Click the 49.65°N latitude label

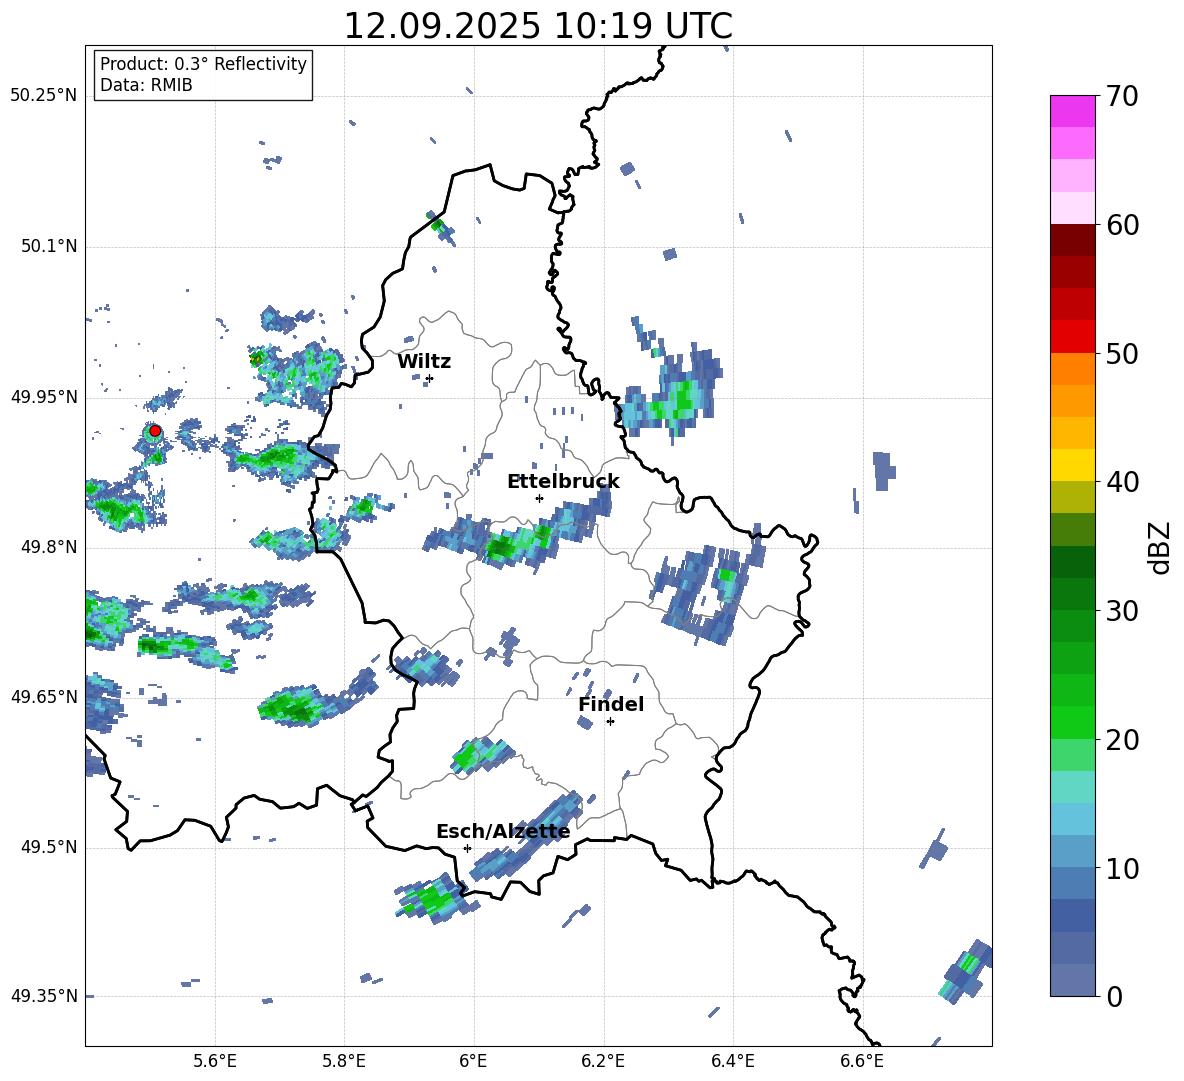pyautogui.click(x=44, y=697)
